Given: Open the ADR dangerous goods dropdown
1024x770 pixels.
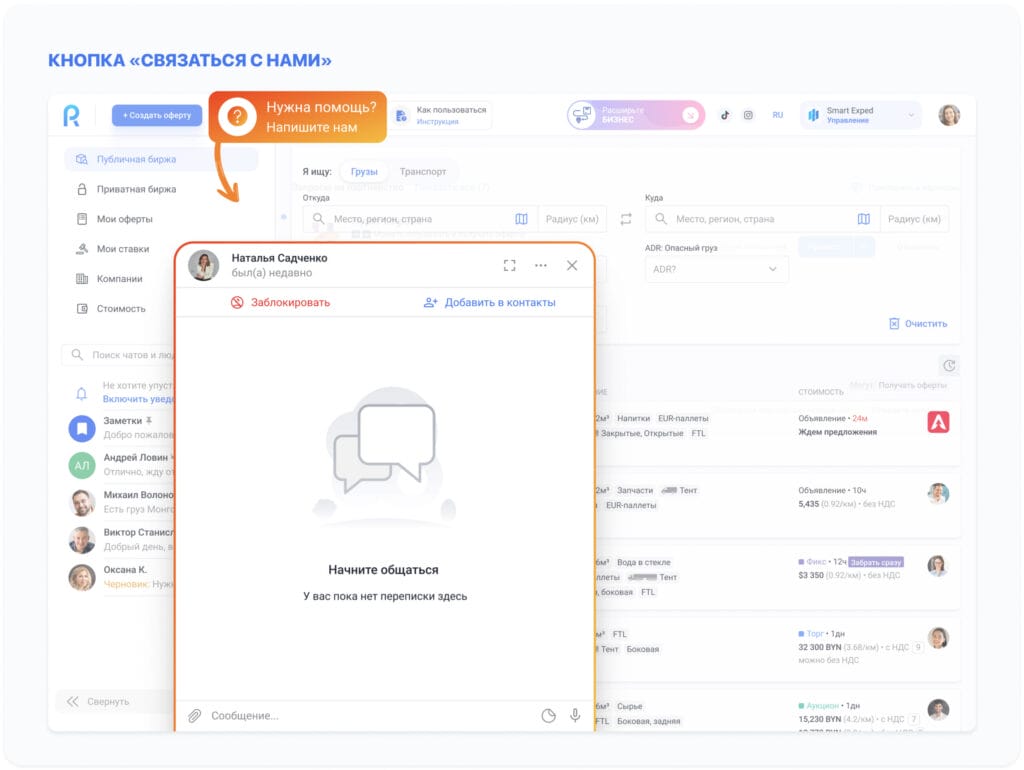Looking at the screenshot, I should click(x=716, y=269).
